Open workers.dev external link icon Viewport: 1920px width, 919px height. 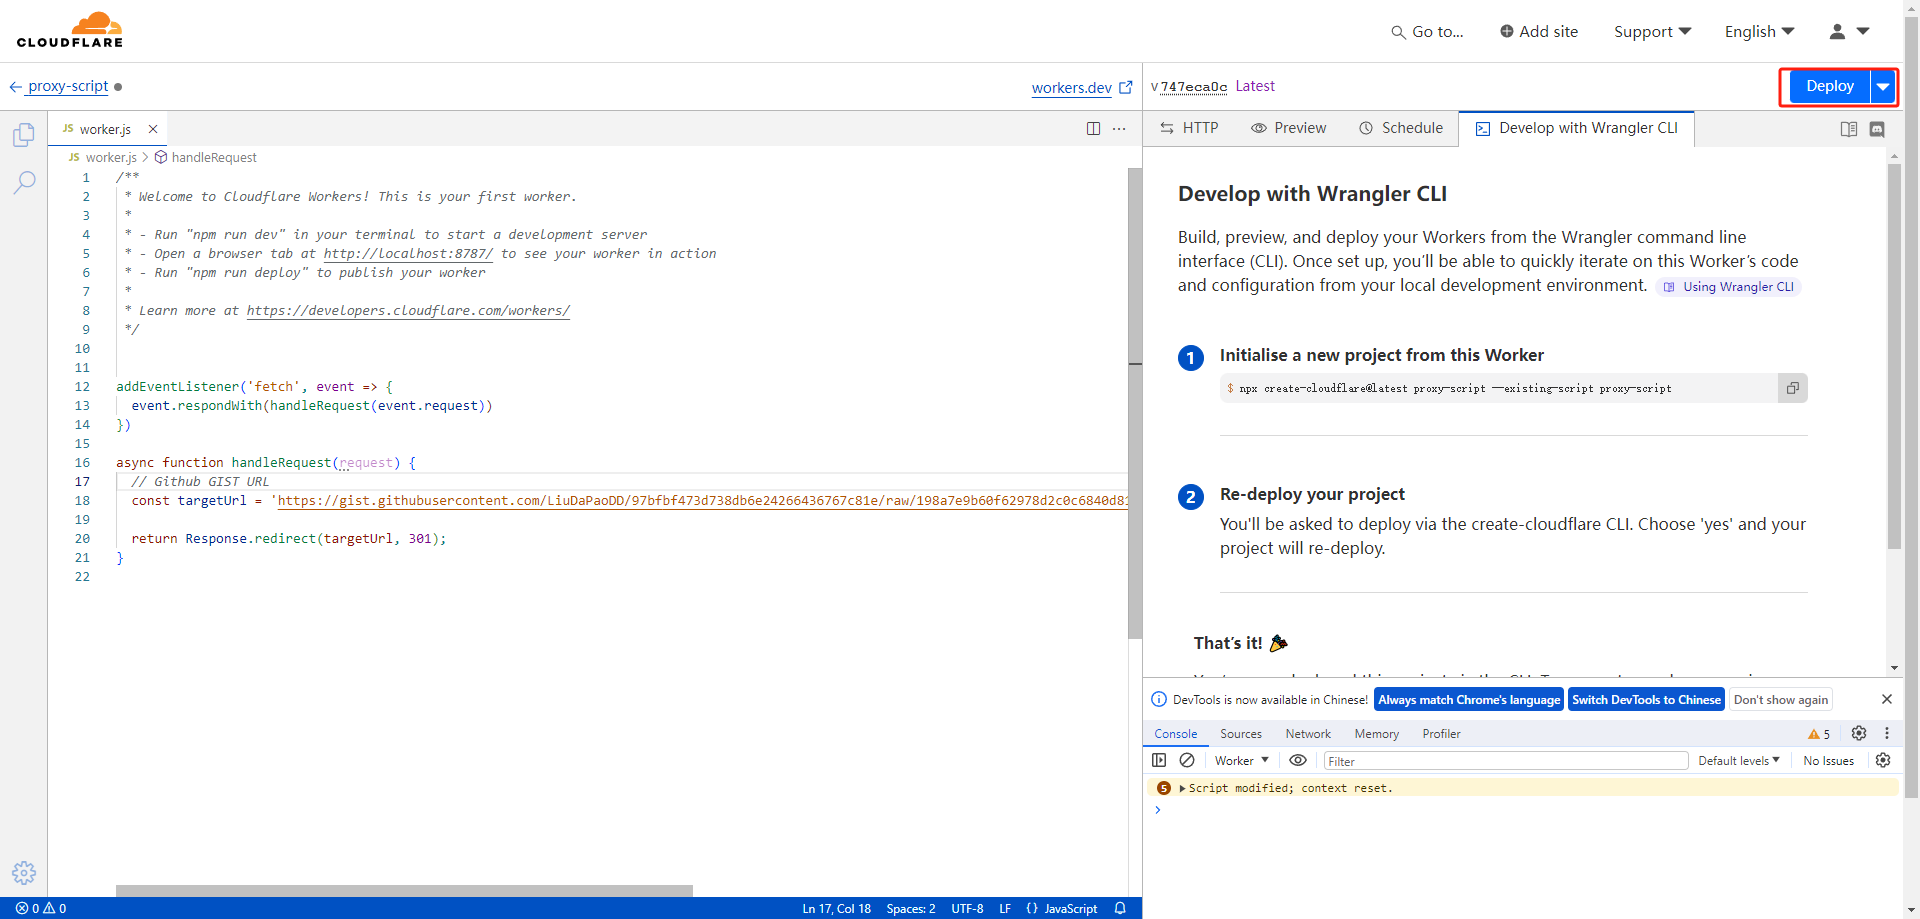point(1125,87)
